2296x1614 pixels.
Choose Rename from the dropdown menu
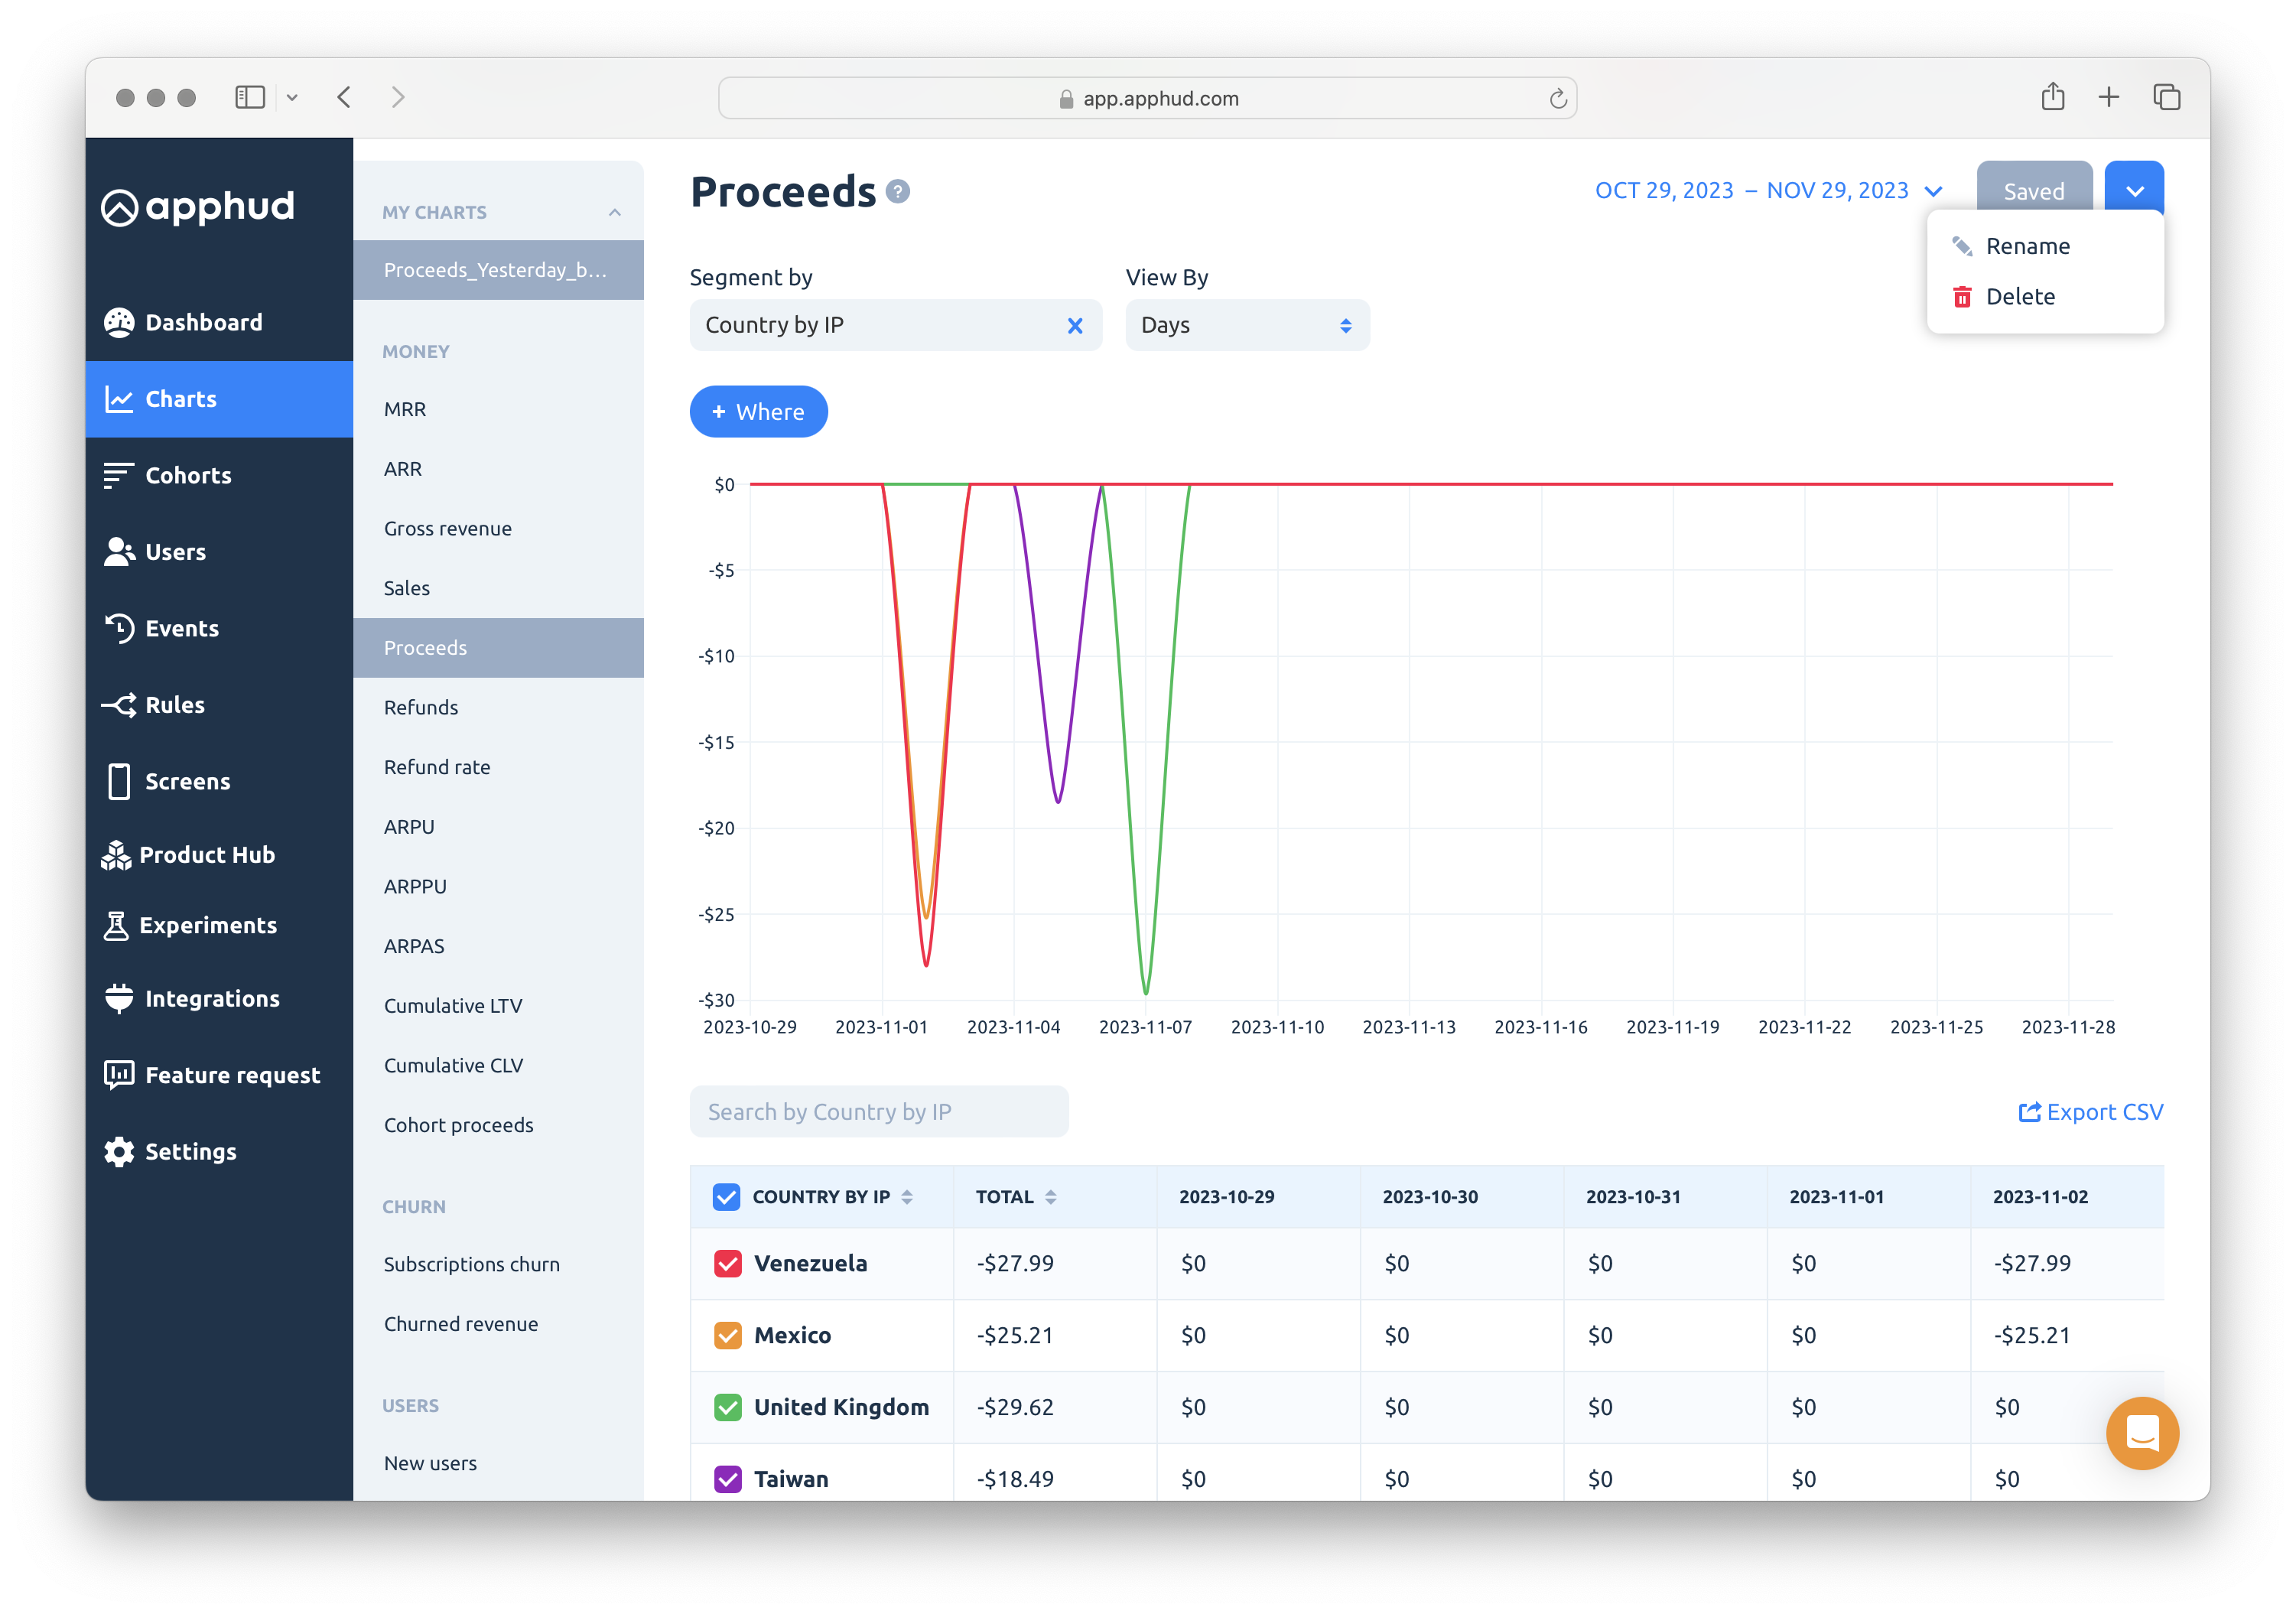2027,246
